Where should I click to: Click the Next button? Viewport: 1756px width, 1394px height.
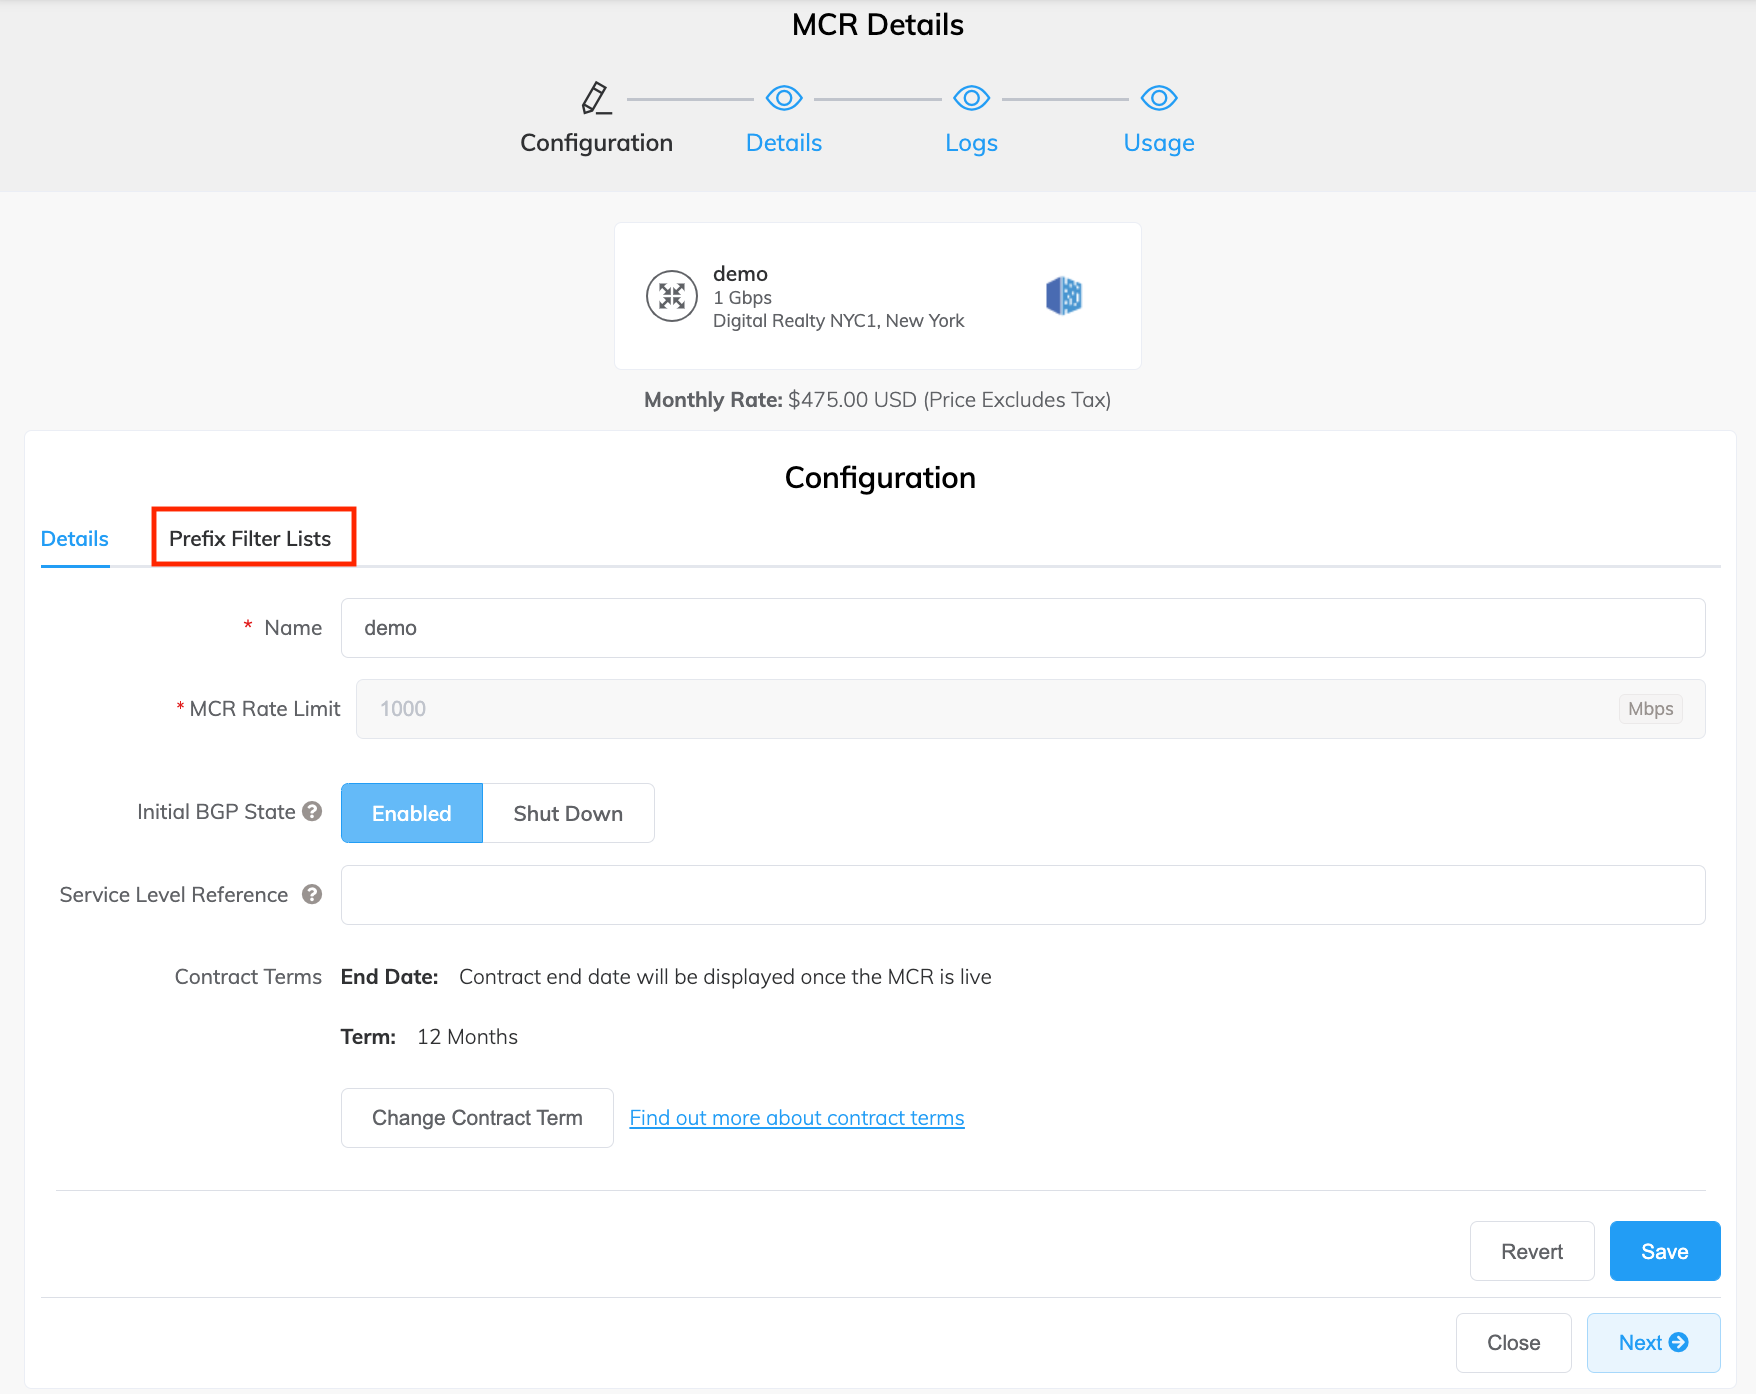click(x=1654, y=1343)
